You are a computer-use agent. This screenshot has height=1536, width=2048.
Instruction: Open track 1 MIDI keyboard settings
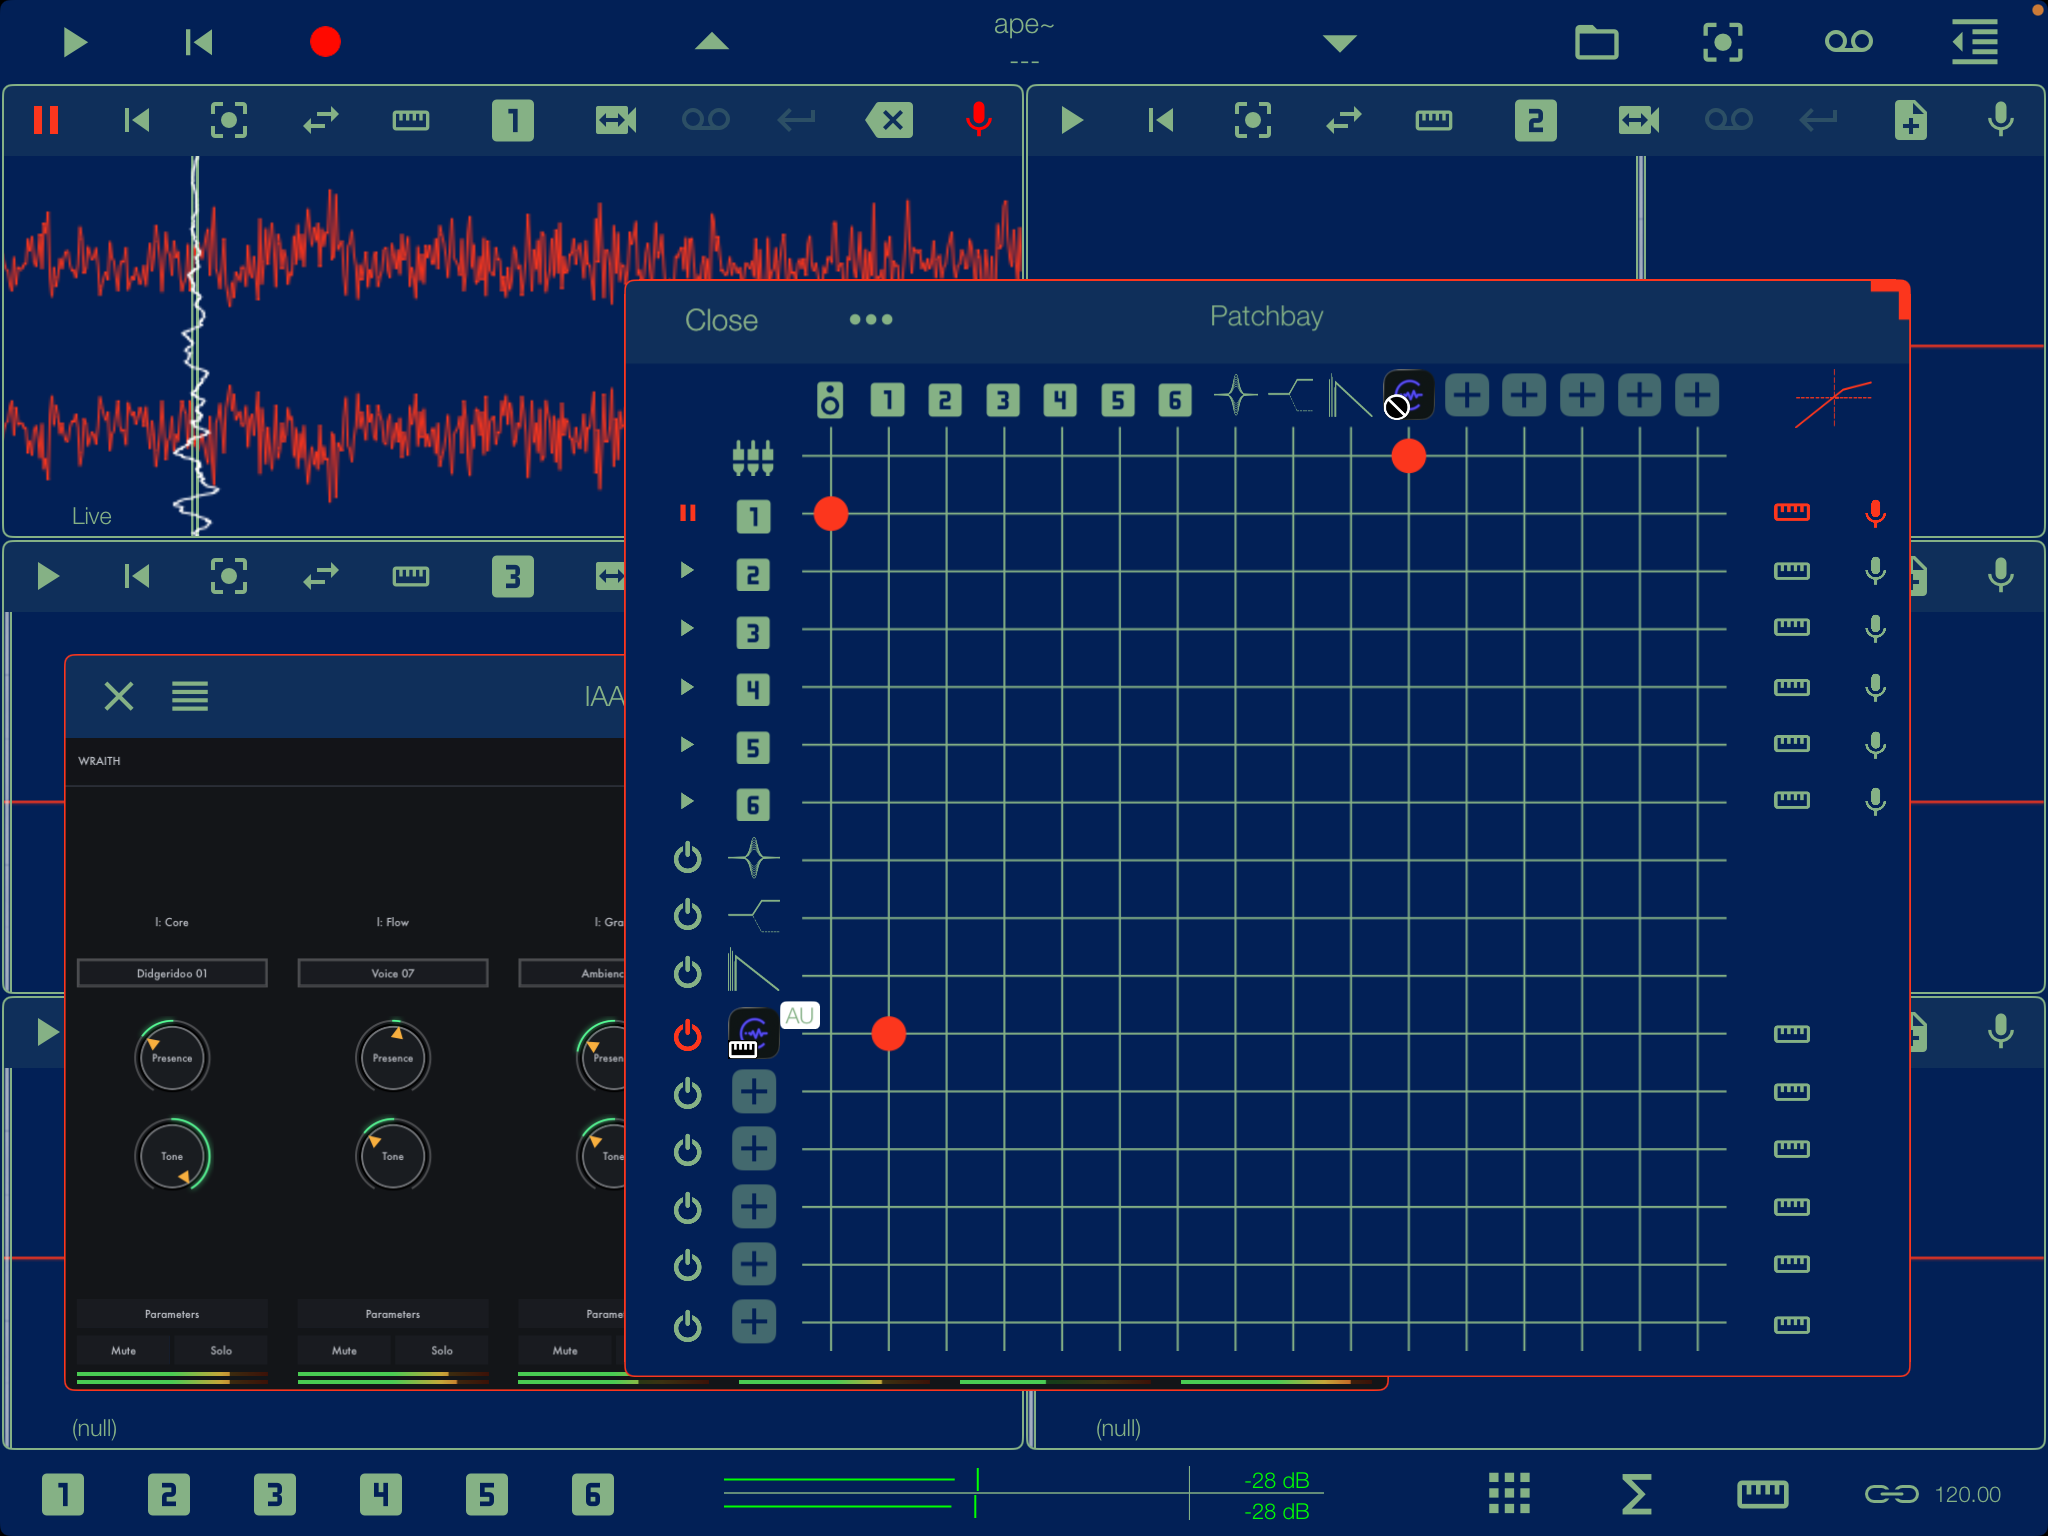point(411,120)
